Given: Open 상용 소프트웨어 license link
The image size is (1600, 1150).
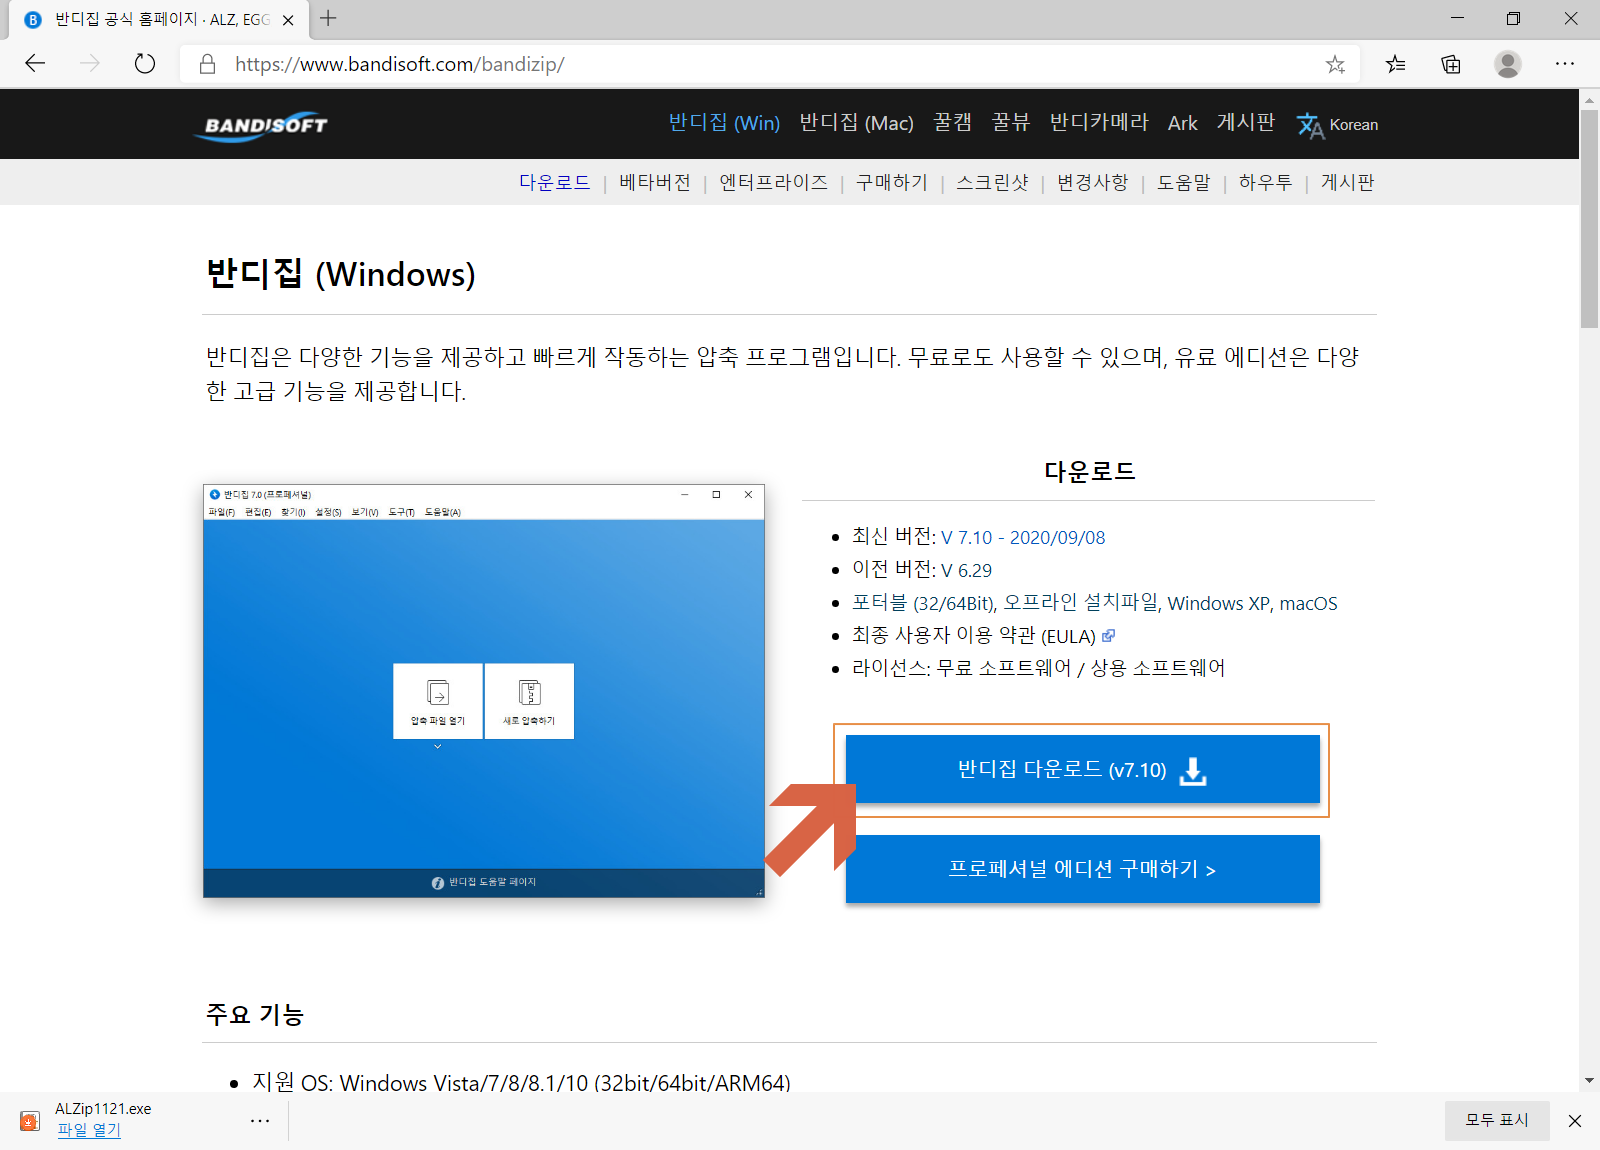Looking at the screenshot, I should pyautogui.click(x=1158, y=668).
